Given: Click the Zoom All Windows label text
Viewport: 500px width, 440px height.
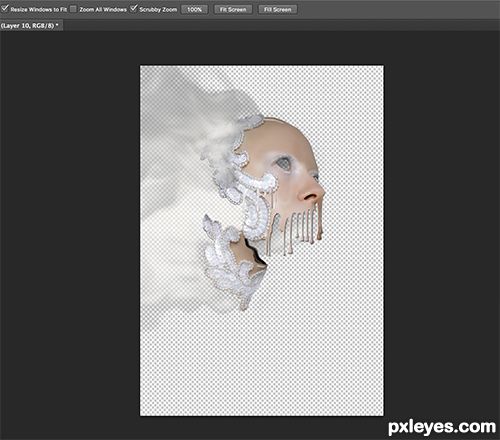Looking at the screenshot, I should (103, 10).
